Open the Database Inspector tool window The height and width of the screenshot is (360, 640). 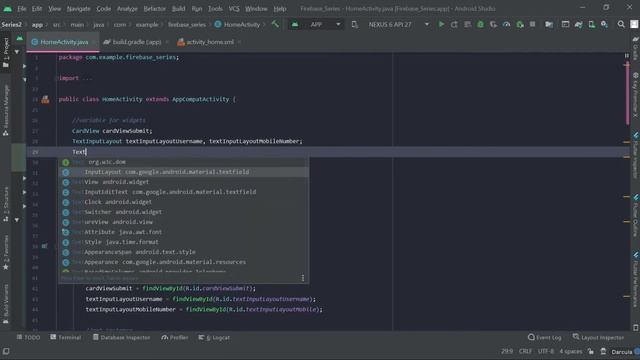121,337
